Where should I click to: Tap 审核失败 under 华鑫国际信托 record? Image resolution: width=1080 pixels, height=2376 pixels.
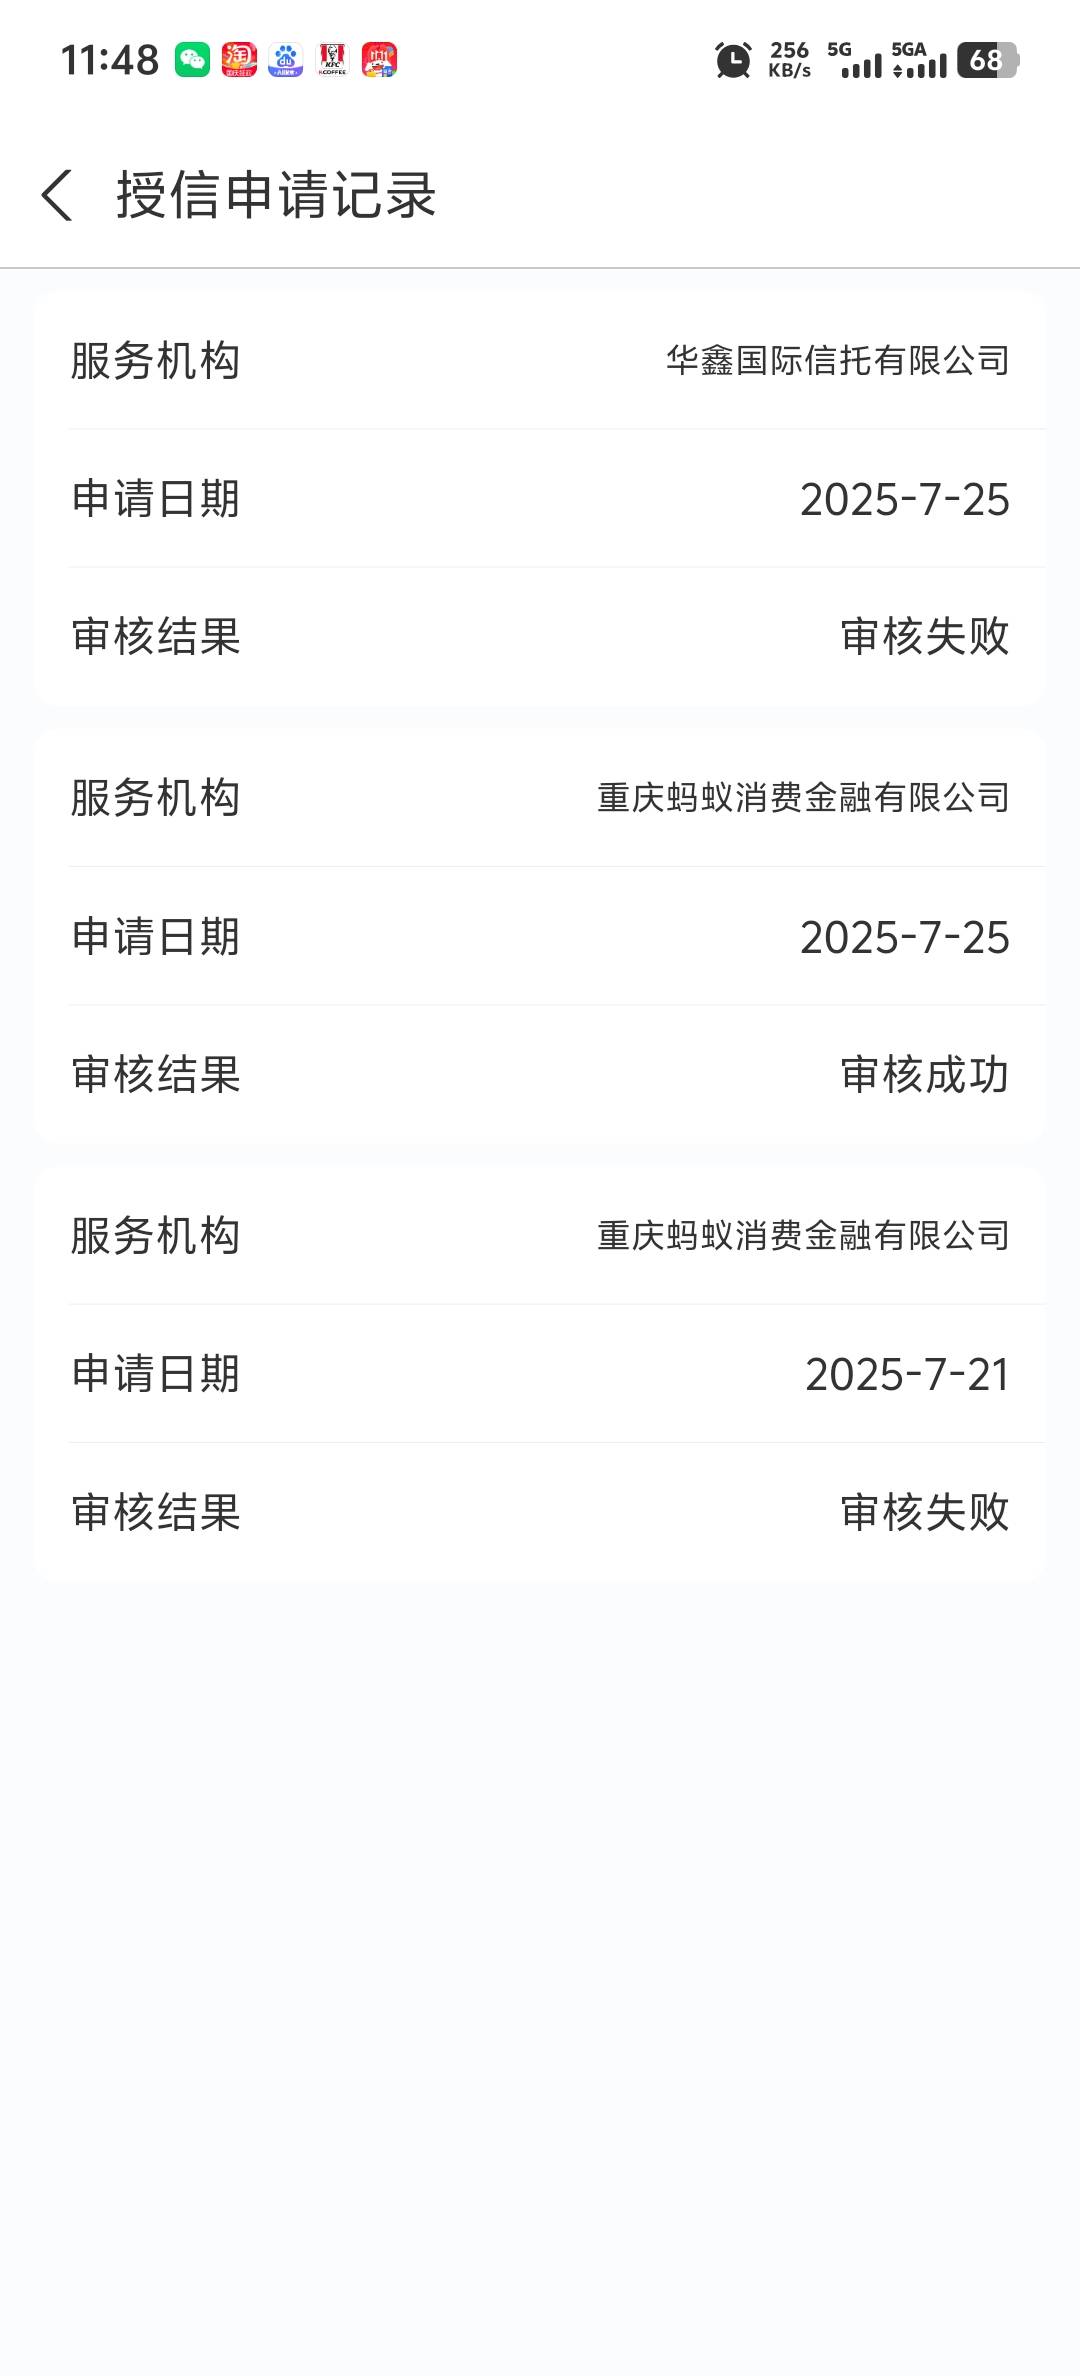coord(925,637)
